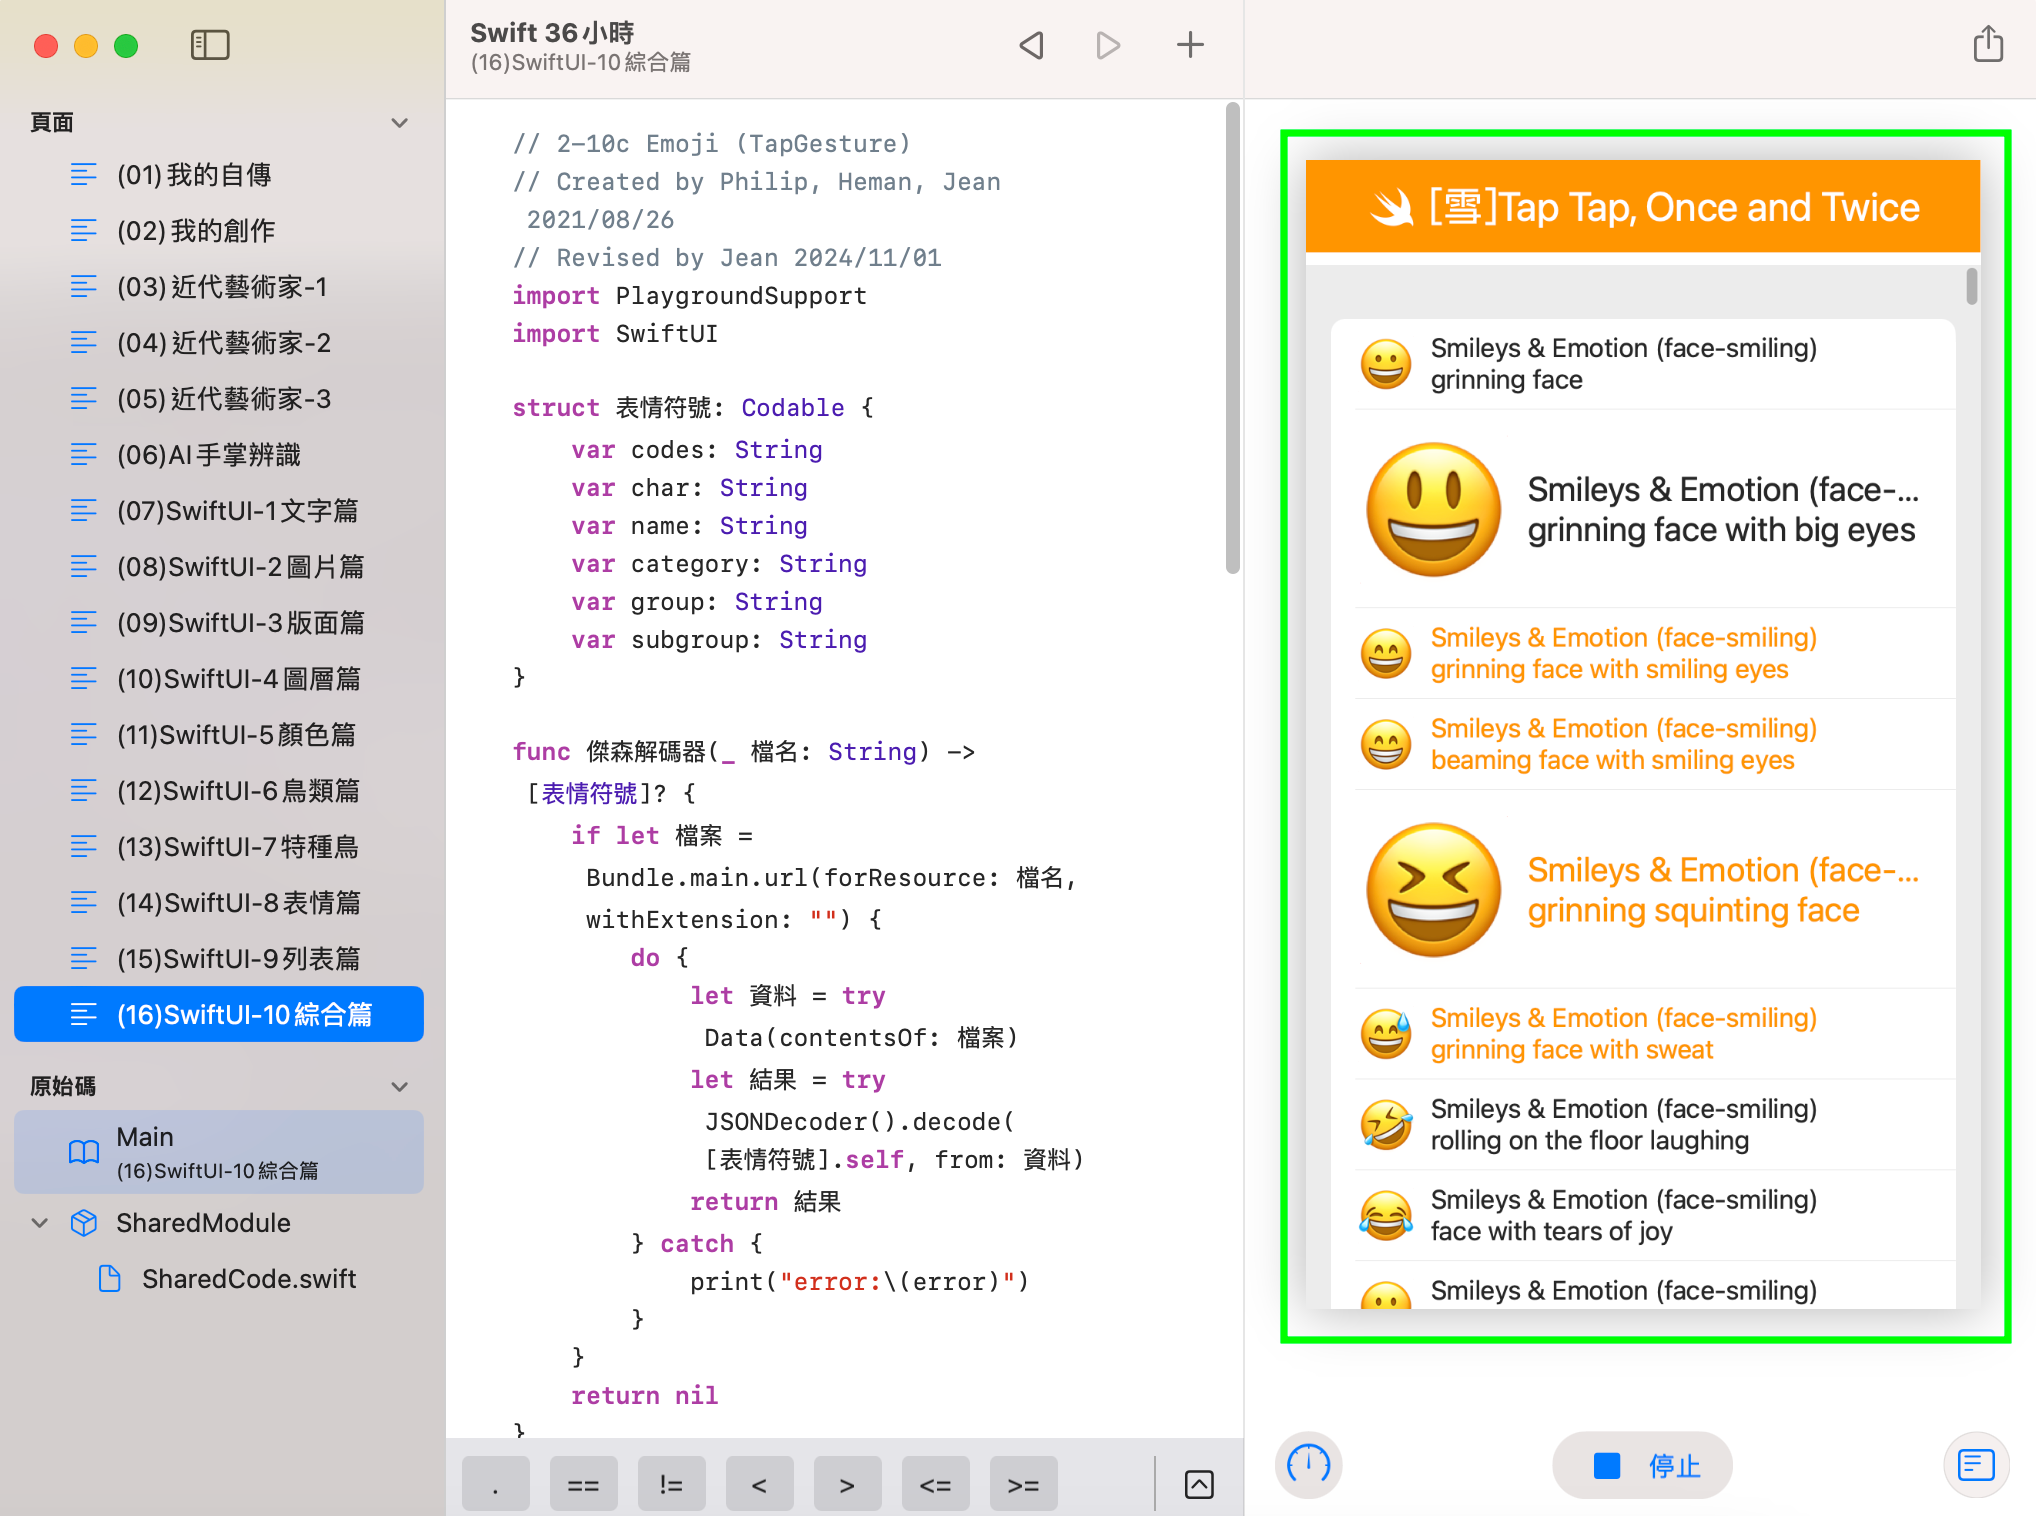This screenshot has width=2036, height=1516.
Task: Open the share export icon
Action: tap(1988, 45)
